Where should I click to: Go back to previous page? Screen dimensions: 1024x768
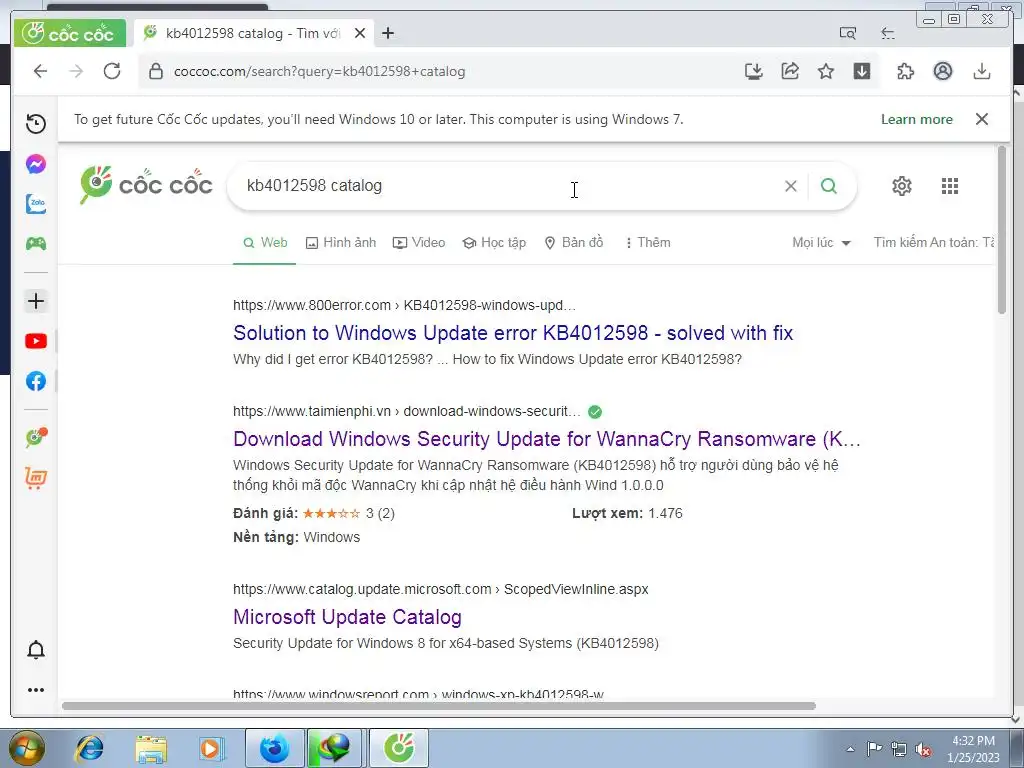click(40, 71)
